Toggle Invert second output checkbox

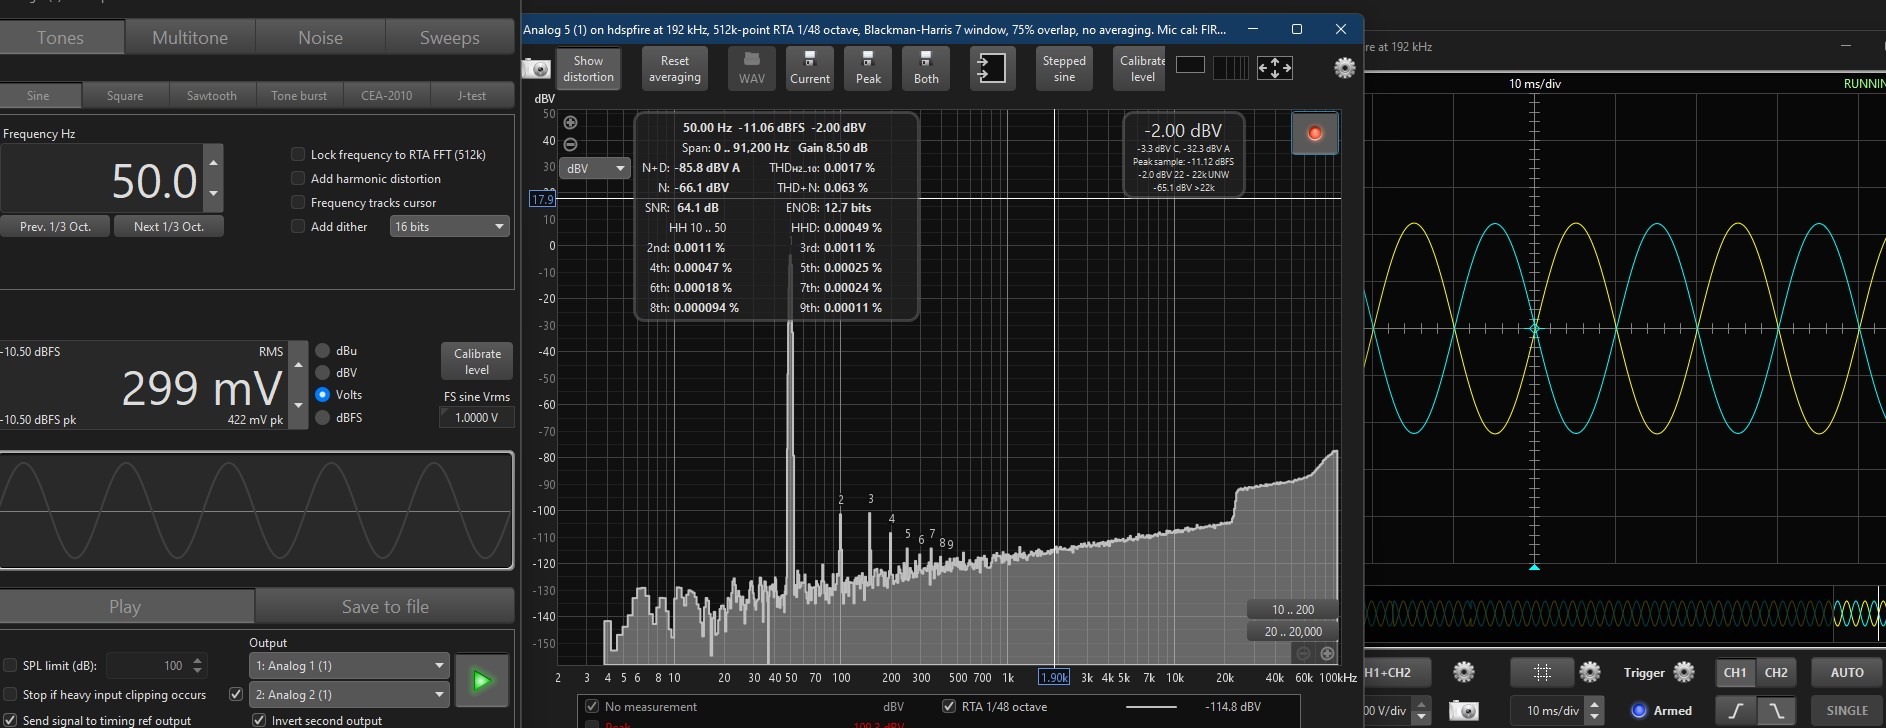259,720
